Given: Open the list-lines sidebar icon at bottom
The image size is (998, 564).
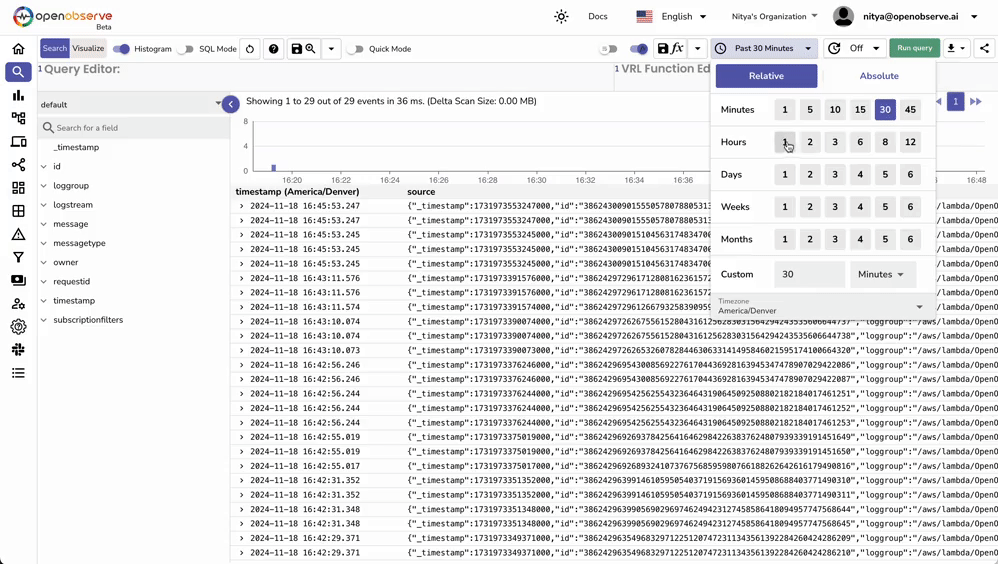Looking at the screenshot, I should (18, 373).
